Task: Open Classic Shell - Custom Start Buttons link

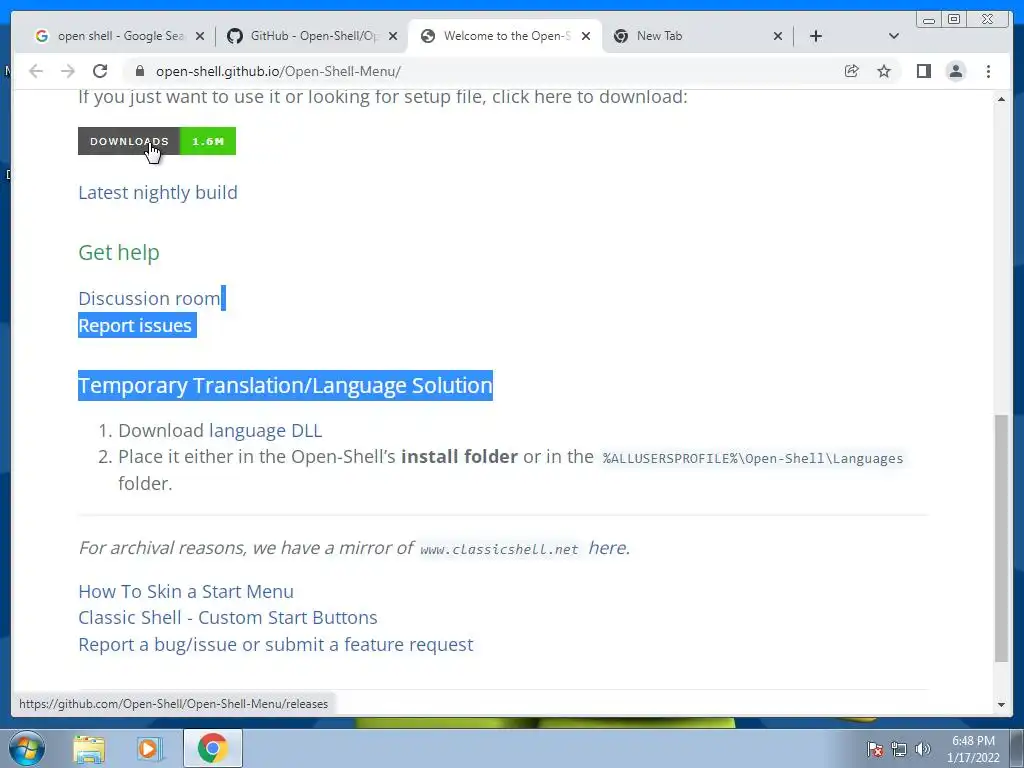Action: coord(228,618)
